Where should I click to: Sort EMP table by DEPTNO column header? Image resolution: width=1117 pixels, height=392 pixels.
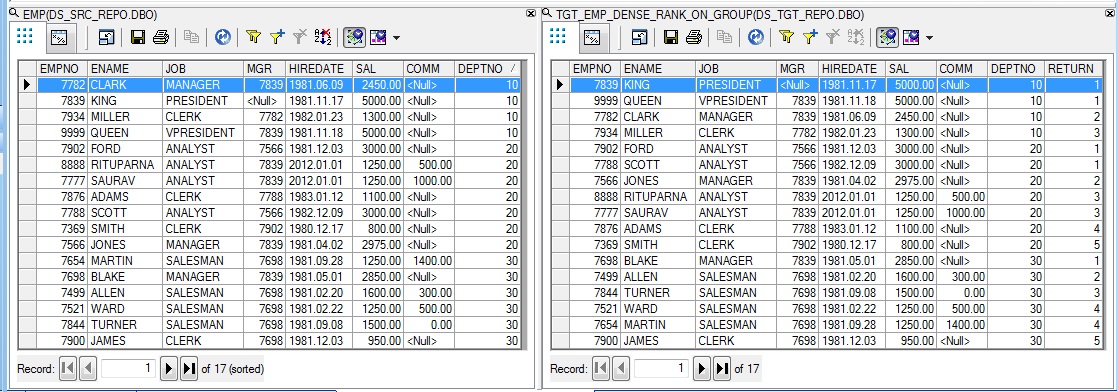[487, 68]
